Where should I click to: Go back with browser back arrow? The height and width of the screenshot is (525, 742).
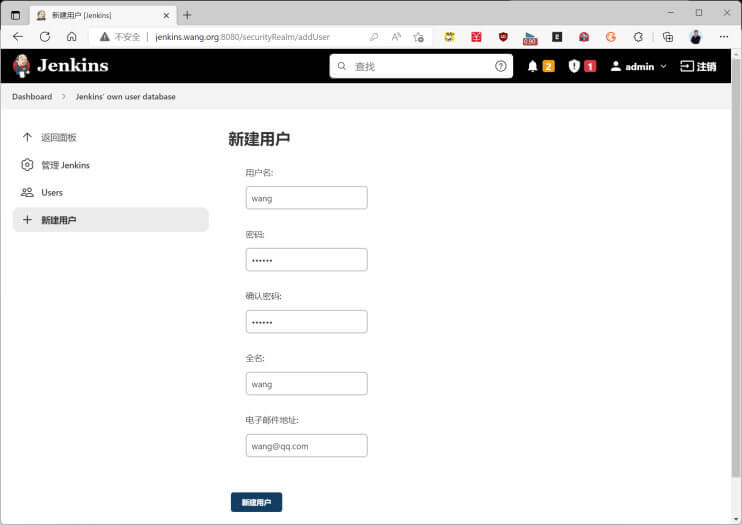coord(18,37)
